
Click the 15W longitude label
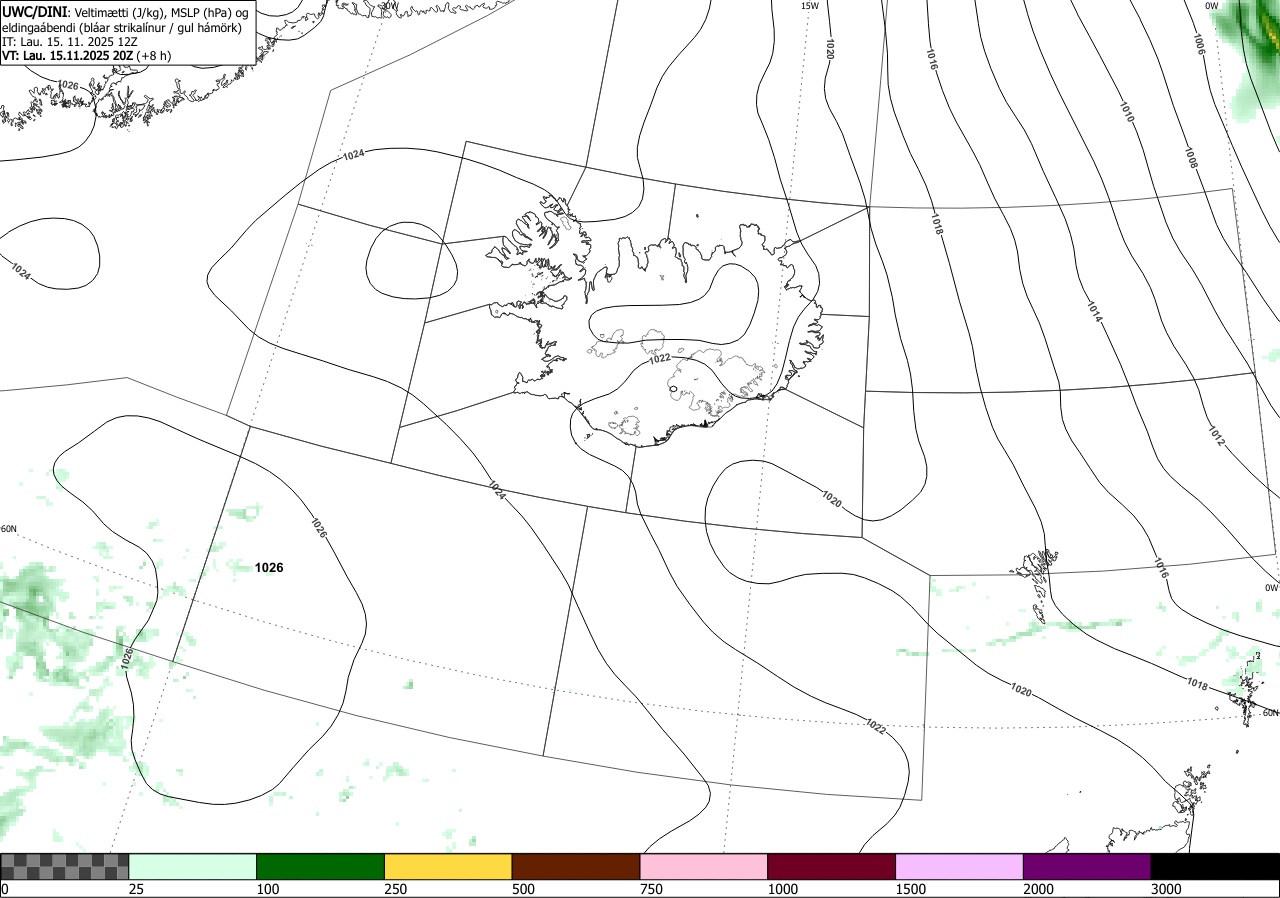(810, 5)
